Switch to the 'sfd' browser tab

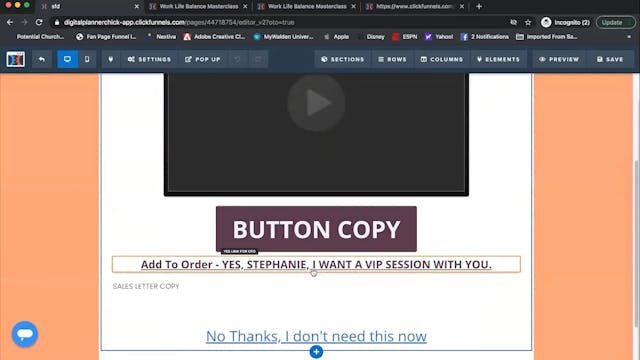(x=90, y=7)
